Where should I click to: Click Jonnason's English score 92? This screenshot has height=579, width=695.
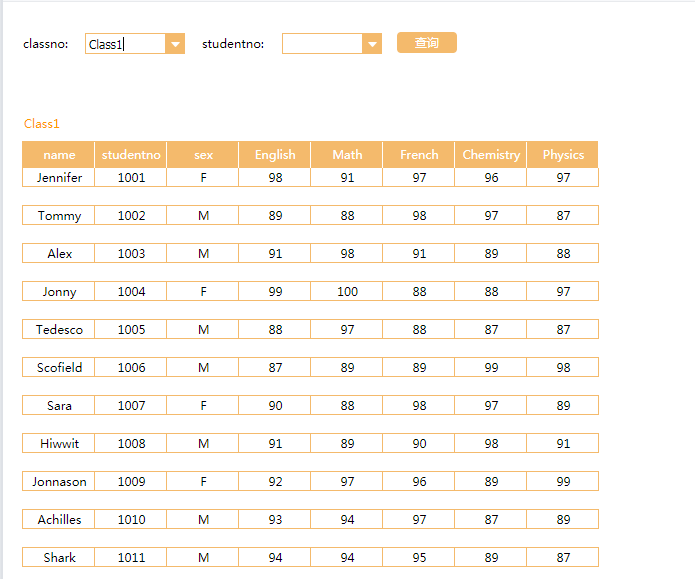(275, 481)
